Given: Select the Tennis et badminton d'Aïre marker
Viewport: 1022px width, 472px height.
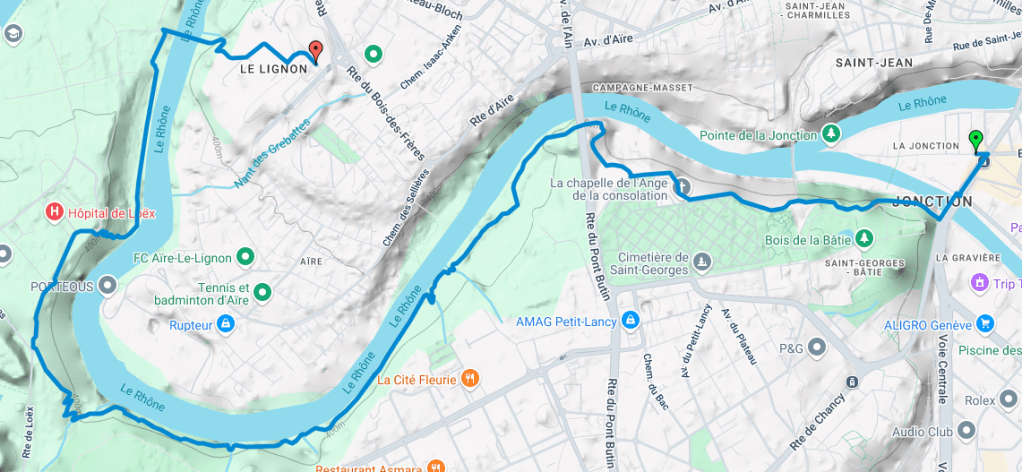Looking at the screenshot, I should coord(263,293).
